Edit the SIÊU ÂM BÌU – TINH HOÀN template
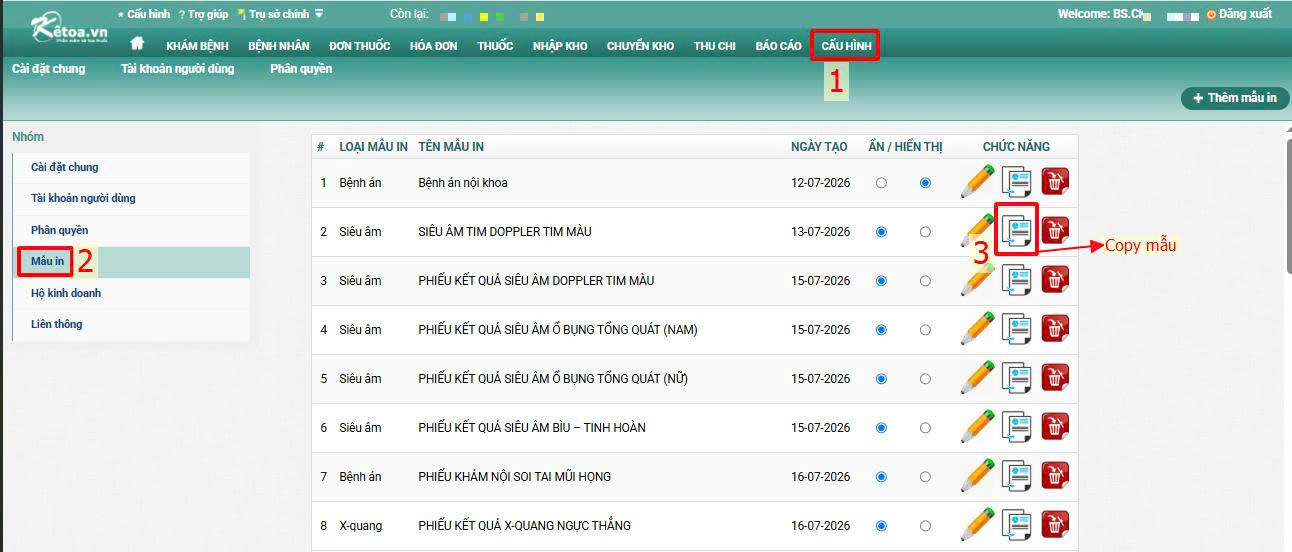1292x552 pixels. 978,427
